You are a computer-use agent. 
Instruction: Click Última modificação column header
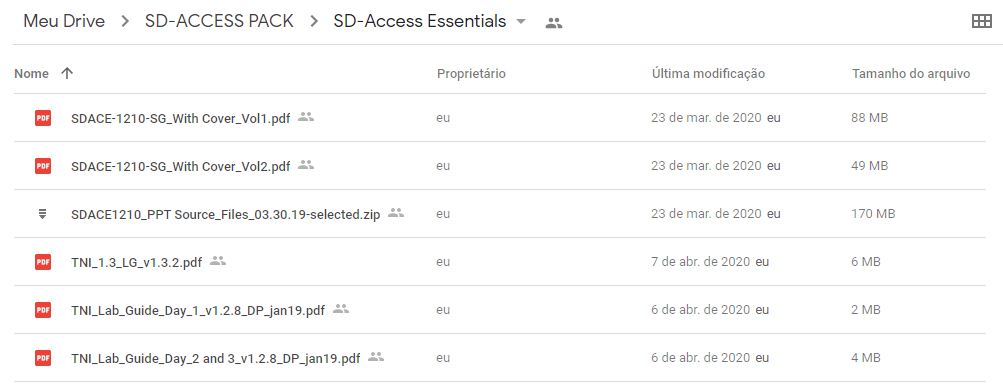click(x=708, y=74)
